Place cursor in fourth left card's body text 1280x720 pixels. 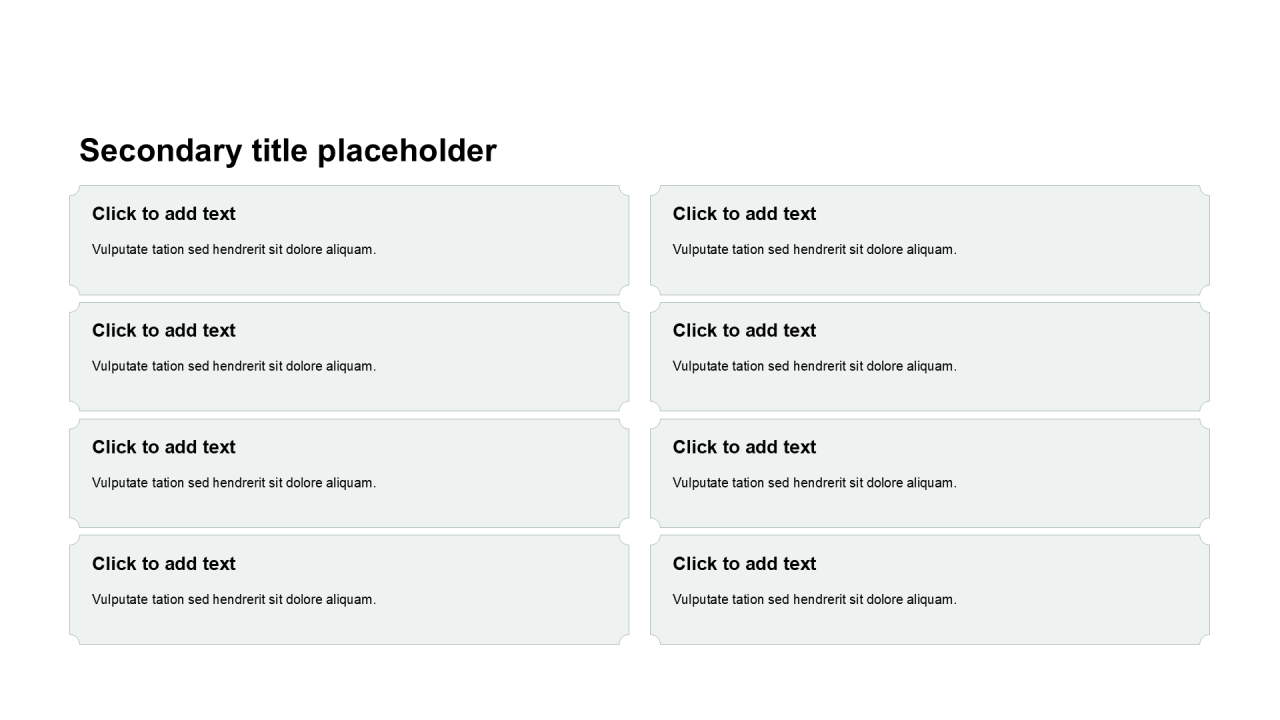[x=234, y=600]
